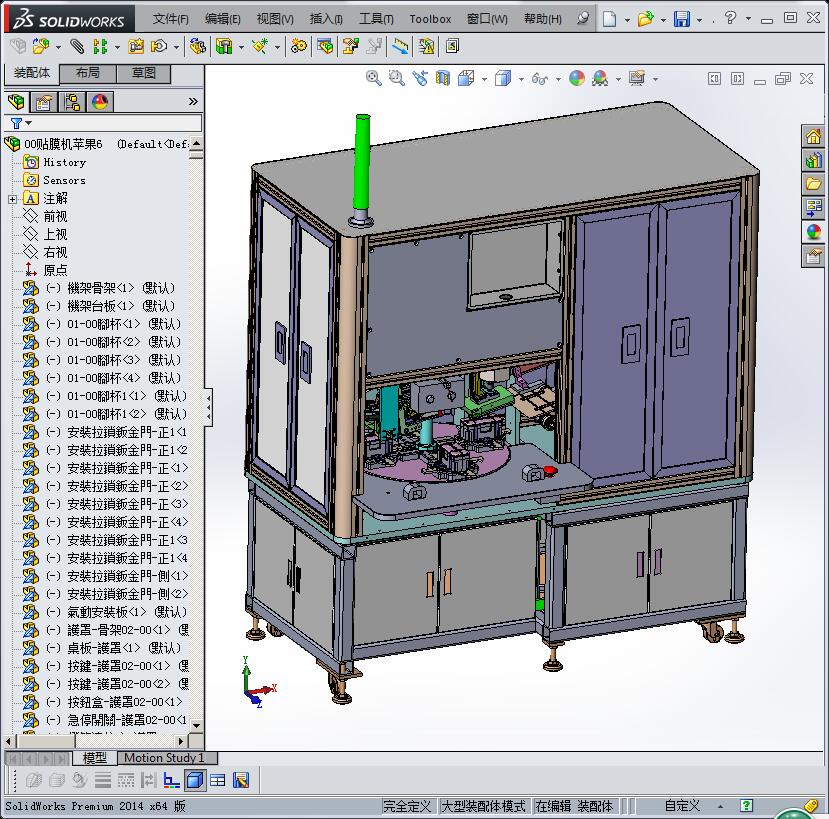Open the ConfigurationManager tab icon

click(71, 102)
